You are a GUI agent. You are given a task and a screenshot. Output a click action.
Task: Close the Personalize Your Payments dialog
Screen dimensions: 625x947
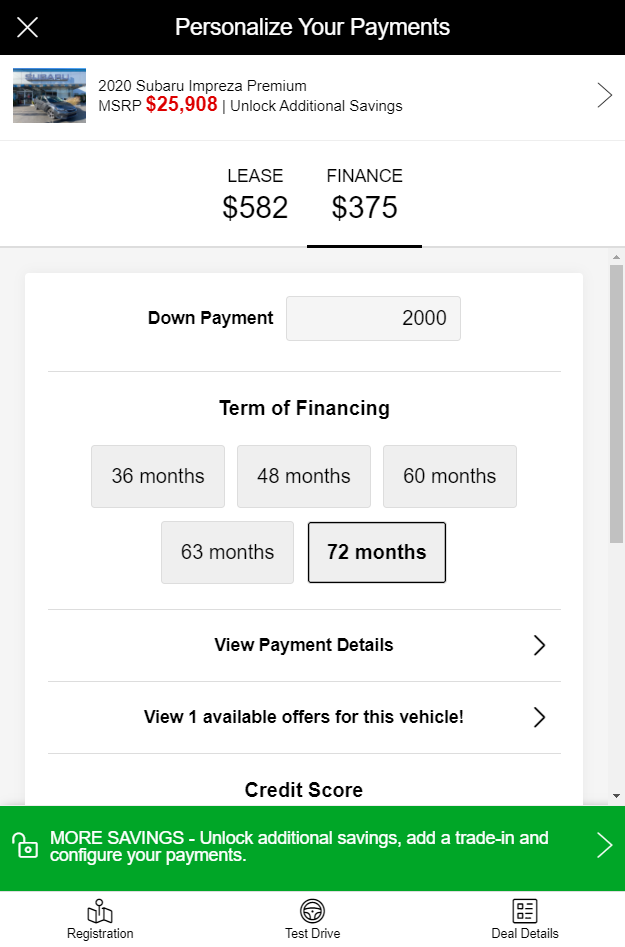pos(27,27)
